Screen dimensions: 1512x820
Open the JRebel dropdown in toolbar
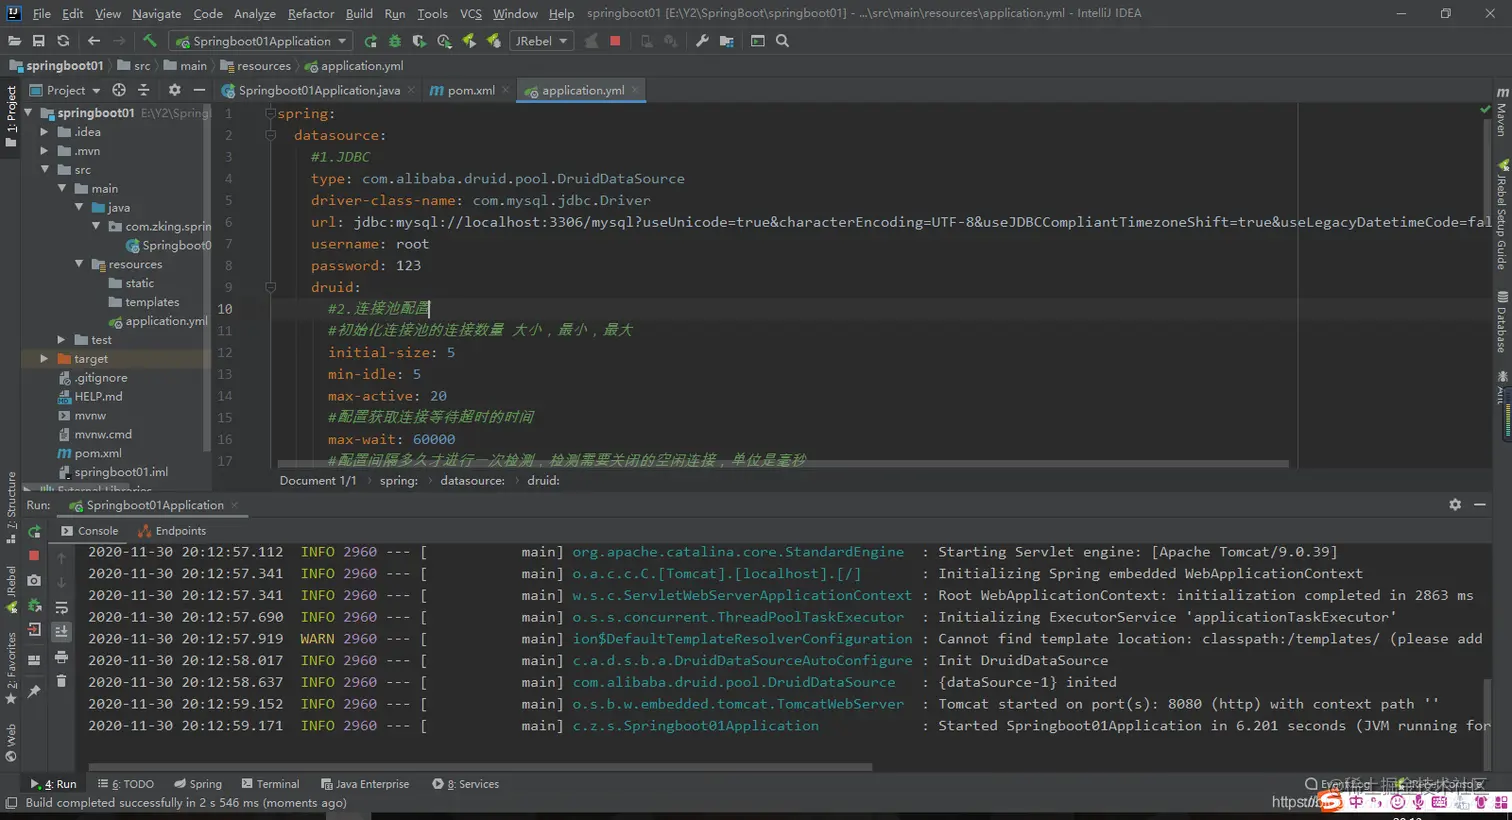point(541,41)
